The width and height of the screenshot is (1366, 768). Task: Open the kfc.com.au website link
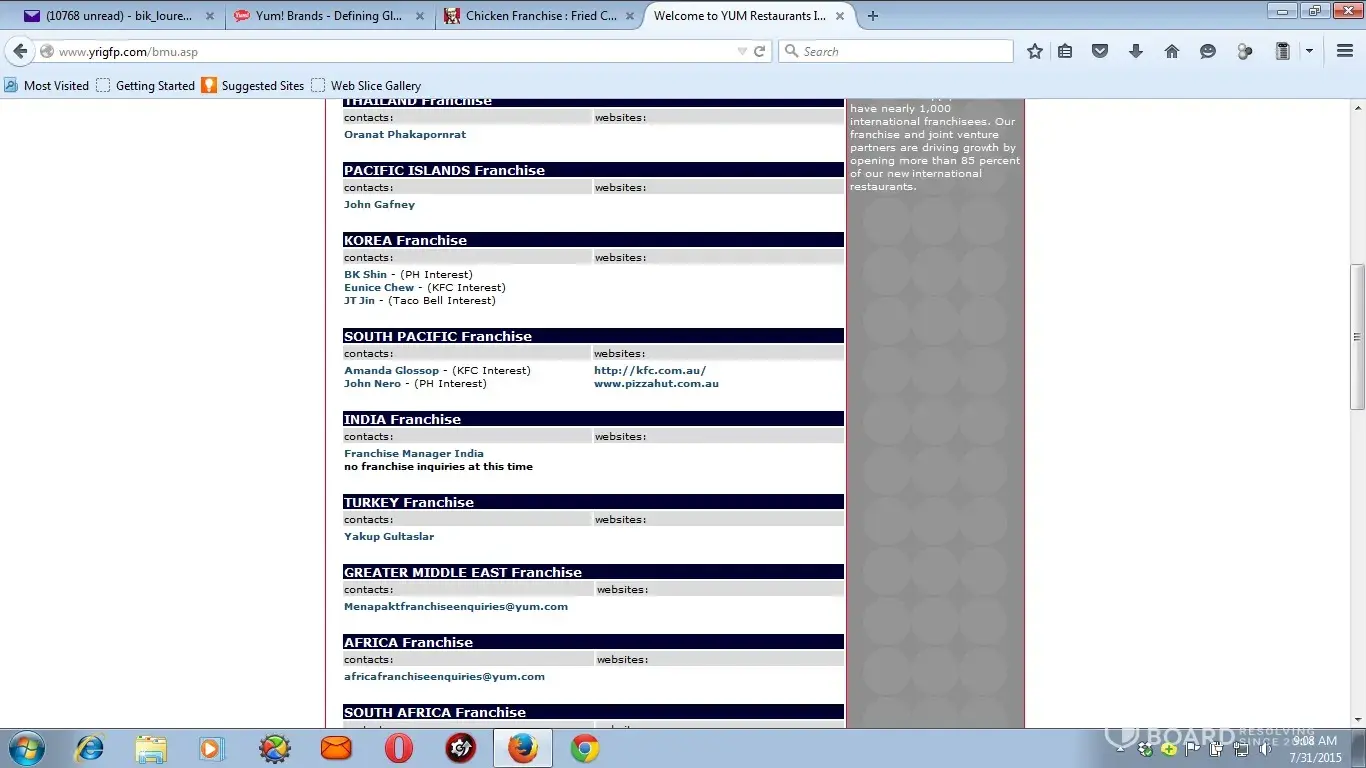650,371
